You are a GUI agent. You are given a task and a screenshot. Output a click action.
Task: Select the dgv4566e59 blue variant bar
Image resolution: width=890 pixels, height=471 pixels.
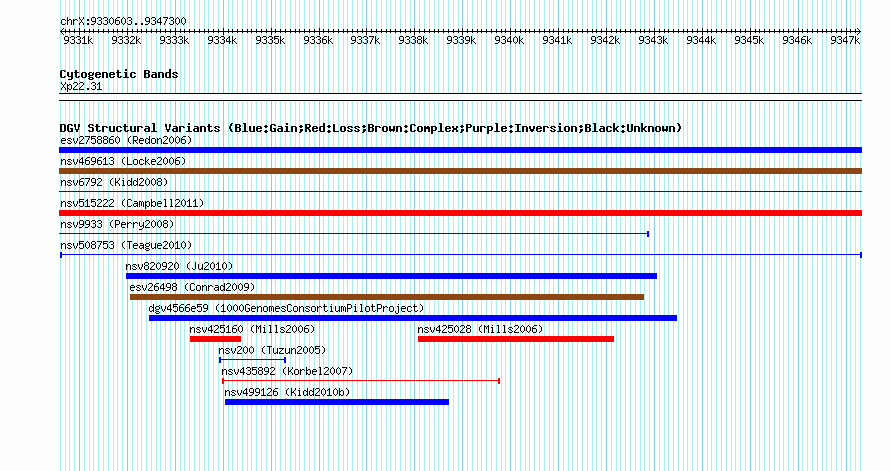413,318
